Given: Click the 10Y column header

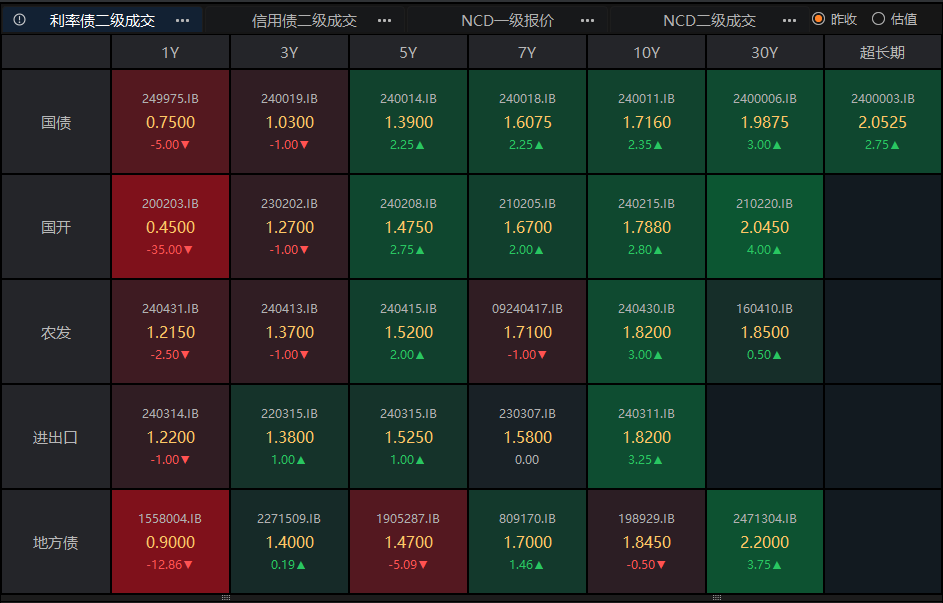Looking at the screenshot, I should 646,53.
